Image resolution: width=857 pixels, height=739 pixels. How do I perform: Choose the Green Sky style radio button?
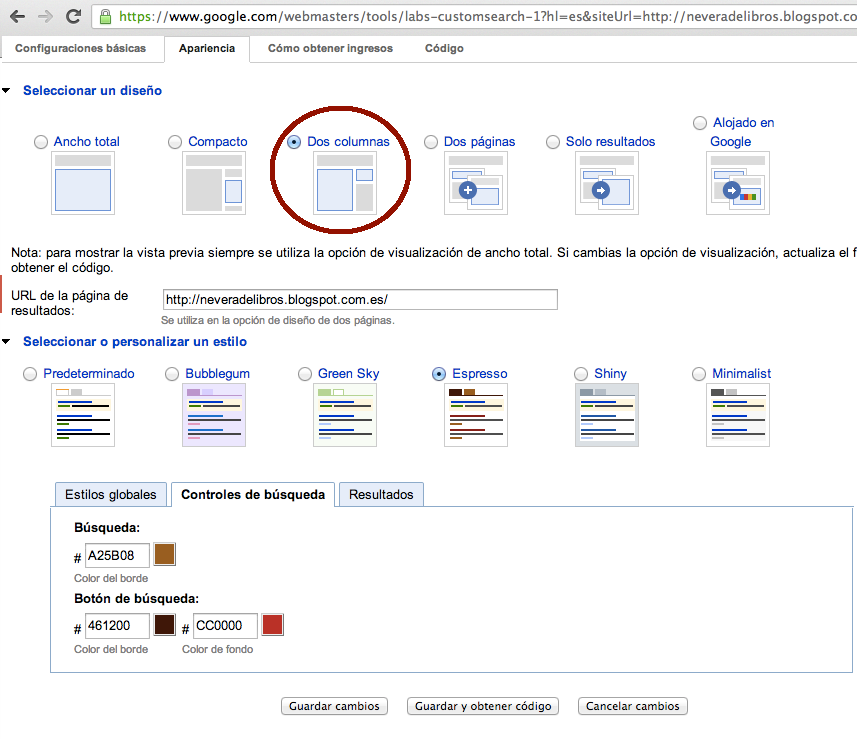coord(305,374)
